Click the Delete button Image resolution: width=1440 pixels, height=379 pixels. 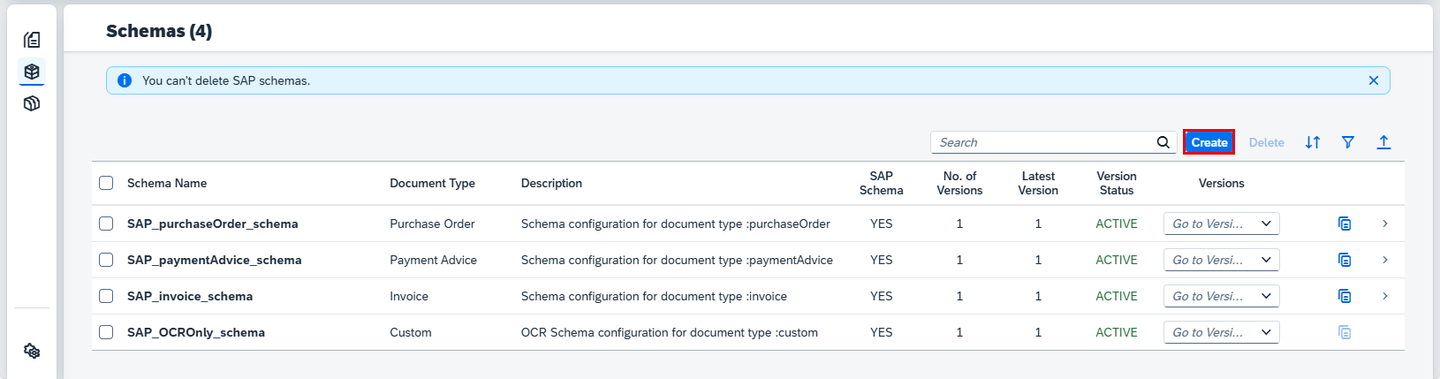click(1266, 143)
